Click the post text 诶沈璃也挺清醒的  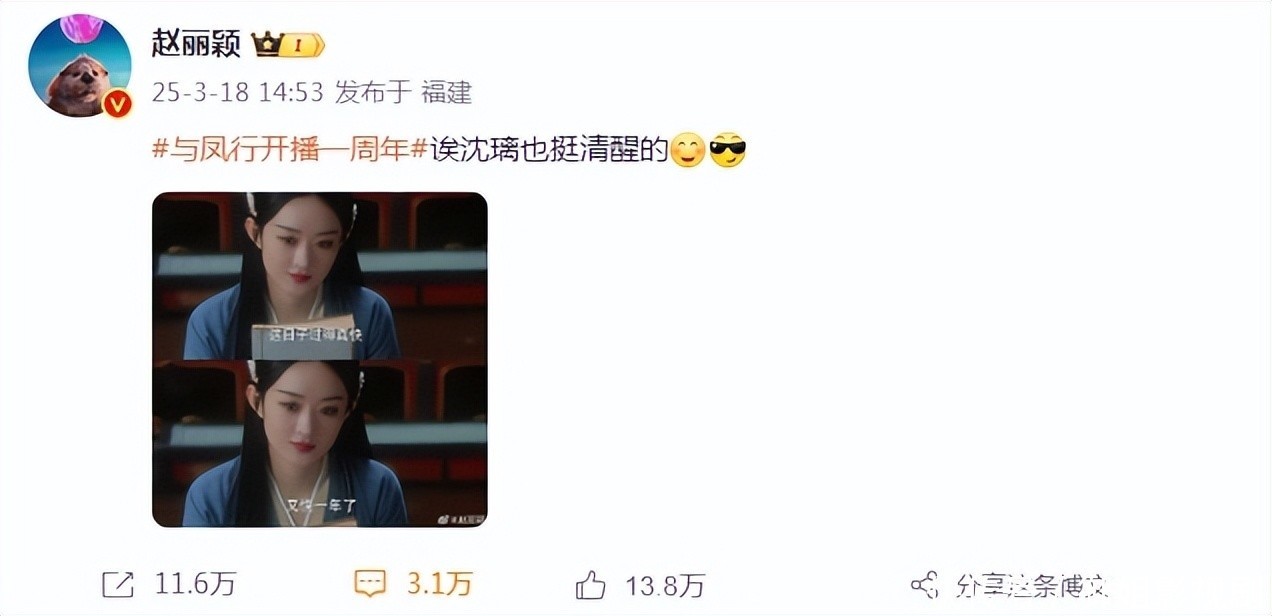[548, 152]
